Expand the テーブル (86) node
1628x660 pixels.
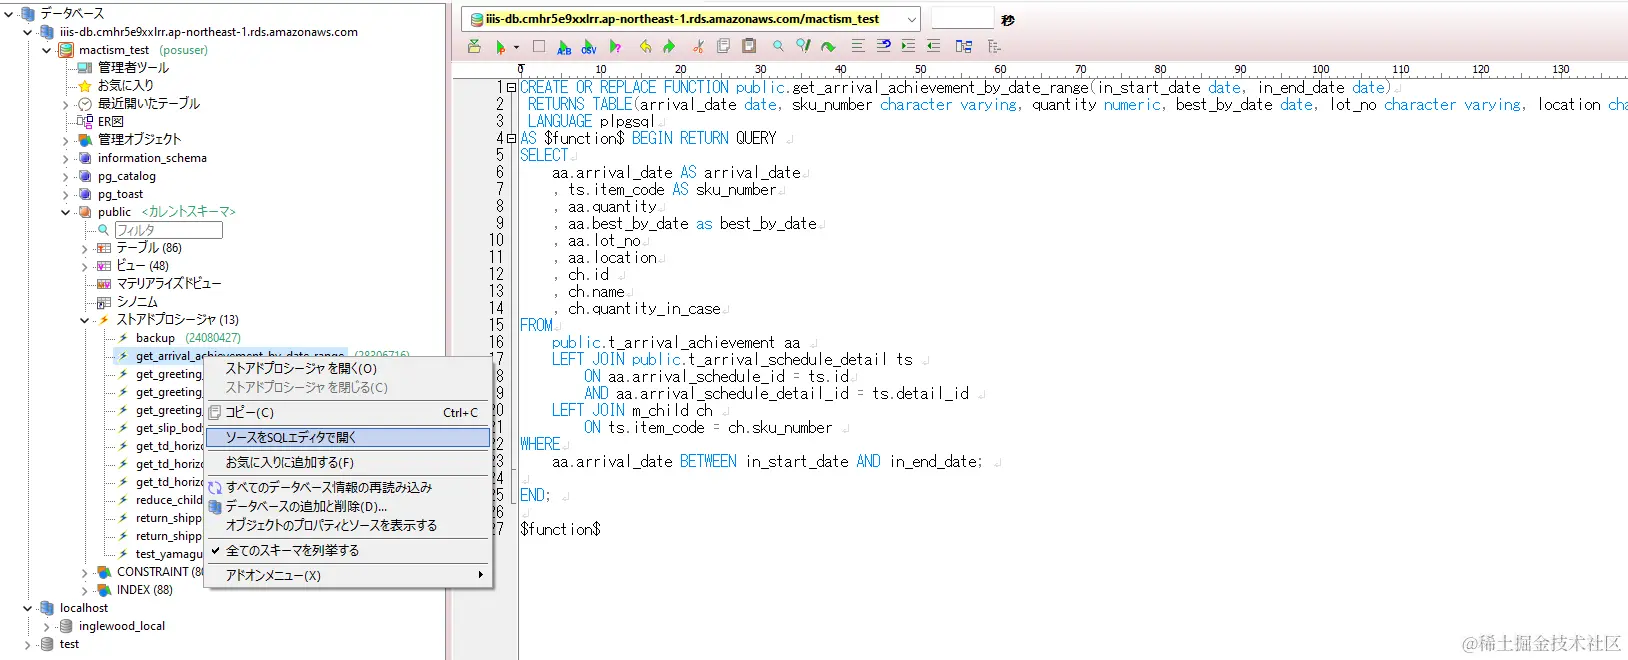tap(85, 248)
